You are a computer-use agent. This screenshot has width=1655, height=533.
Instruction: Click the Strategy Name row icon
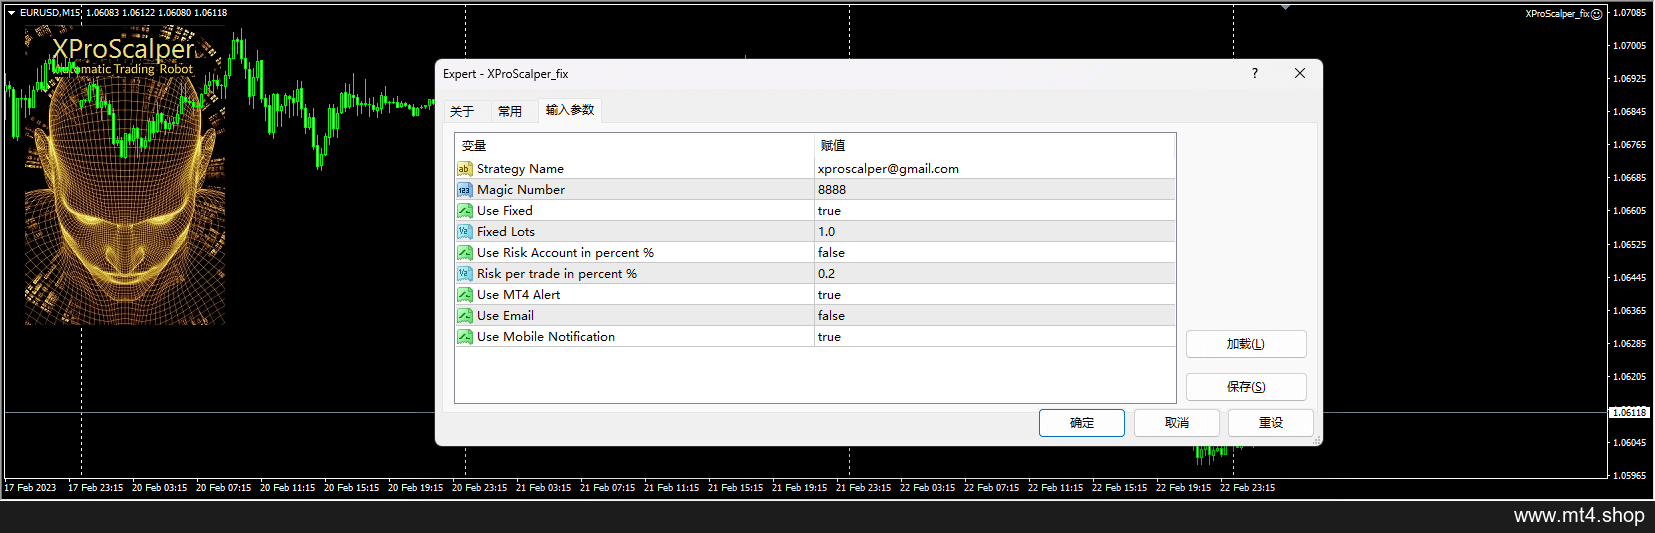[465, 169]
